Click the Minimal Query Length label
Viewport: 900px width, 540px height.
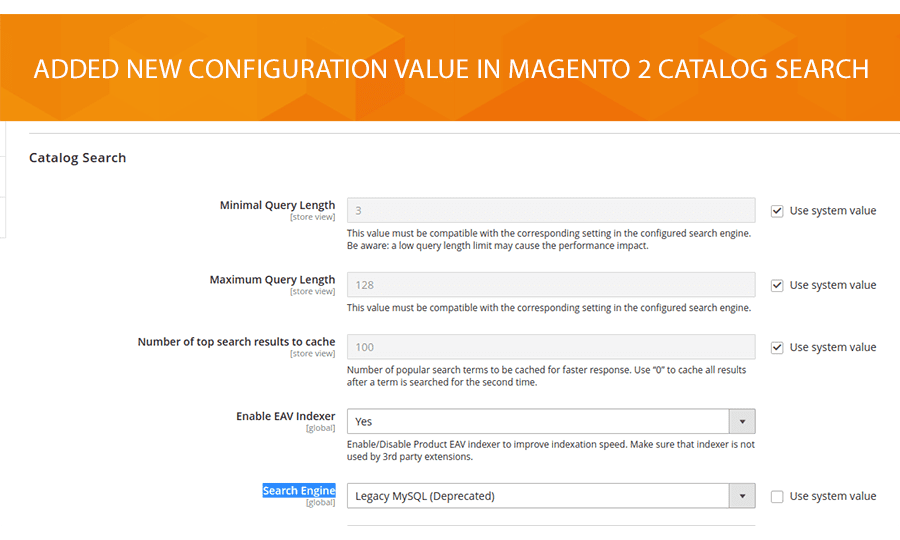pyautogui.click(x=277, y=205)
